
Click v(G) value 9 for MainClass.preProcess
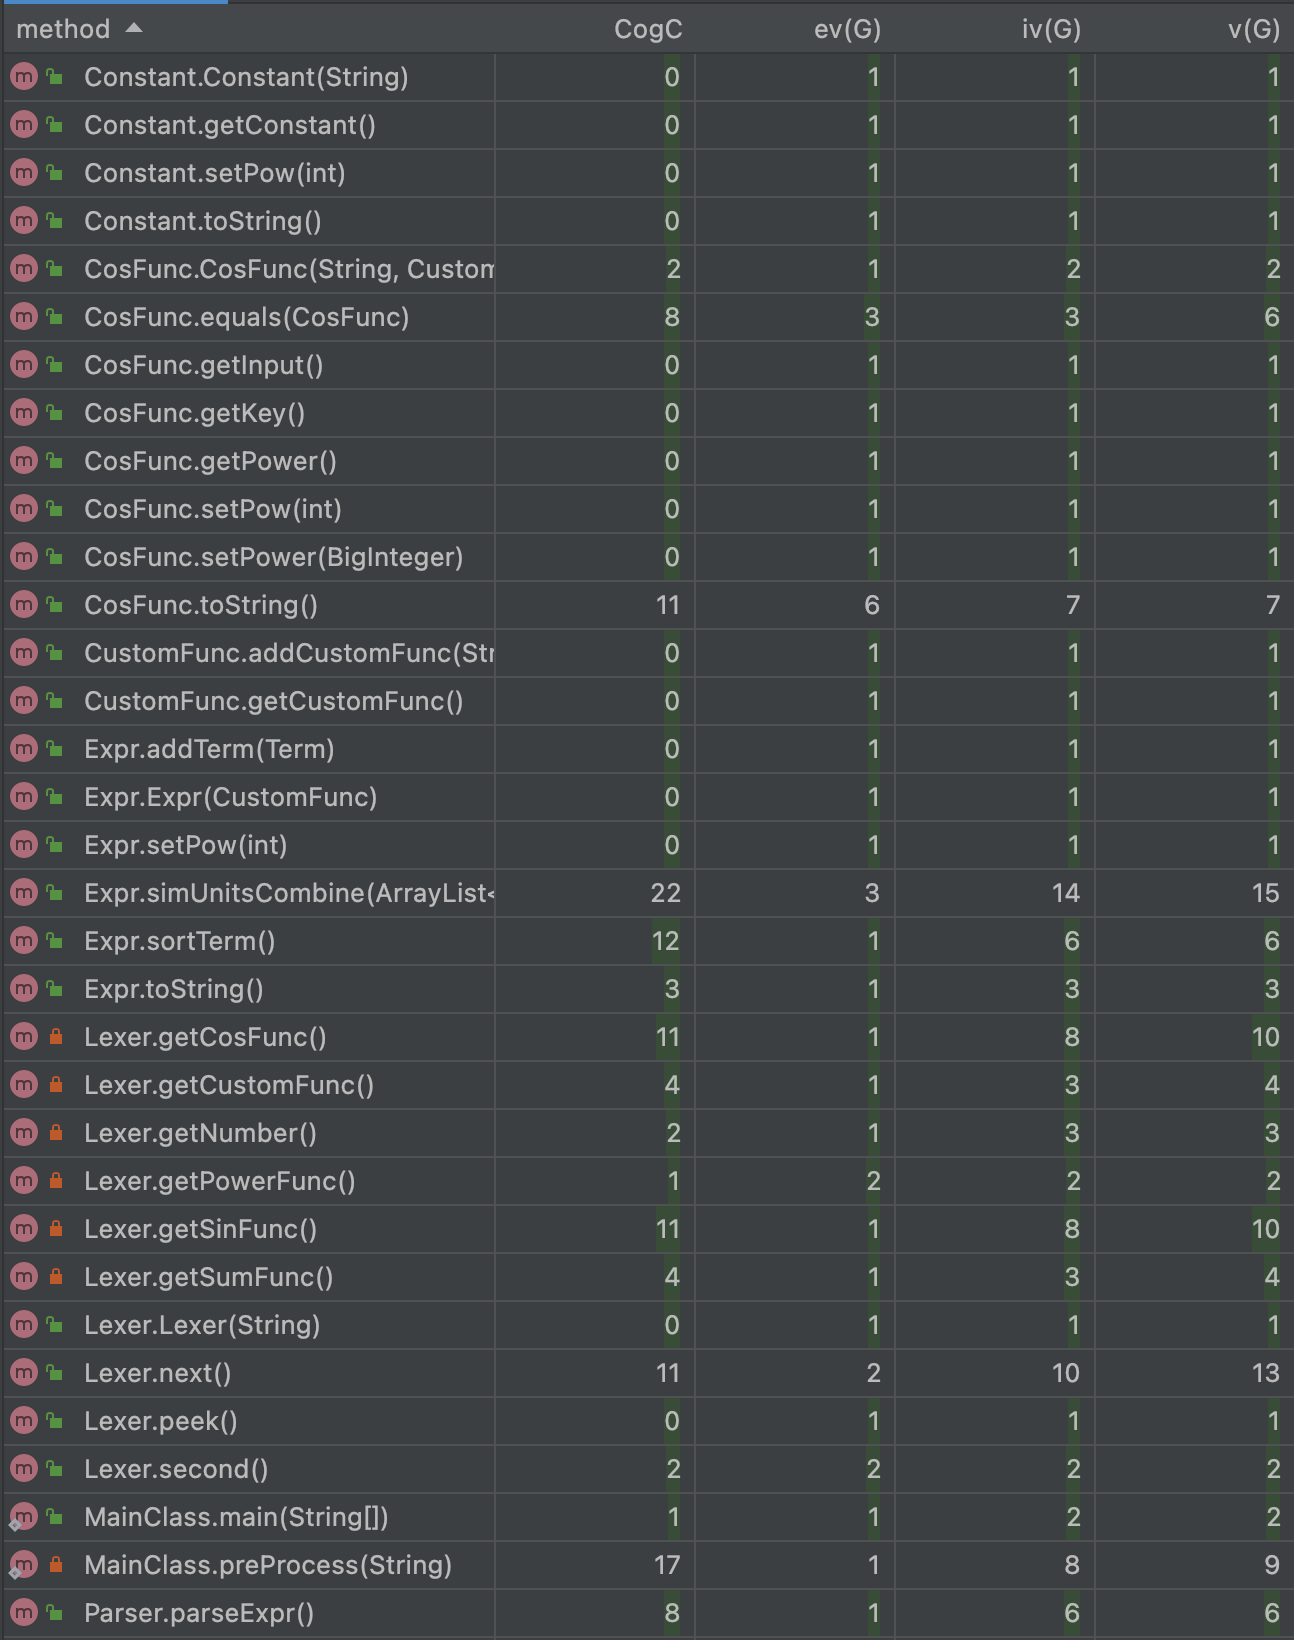click(x=1272, y=1565)
